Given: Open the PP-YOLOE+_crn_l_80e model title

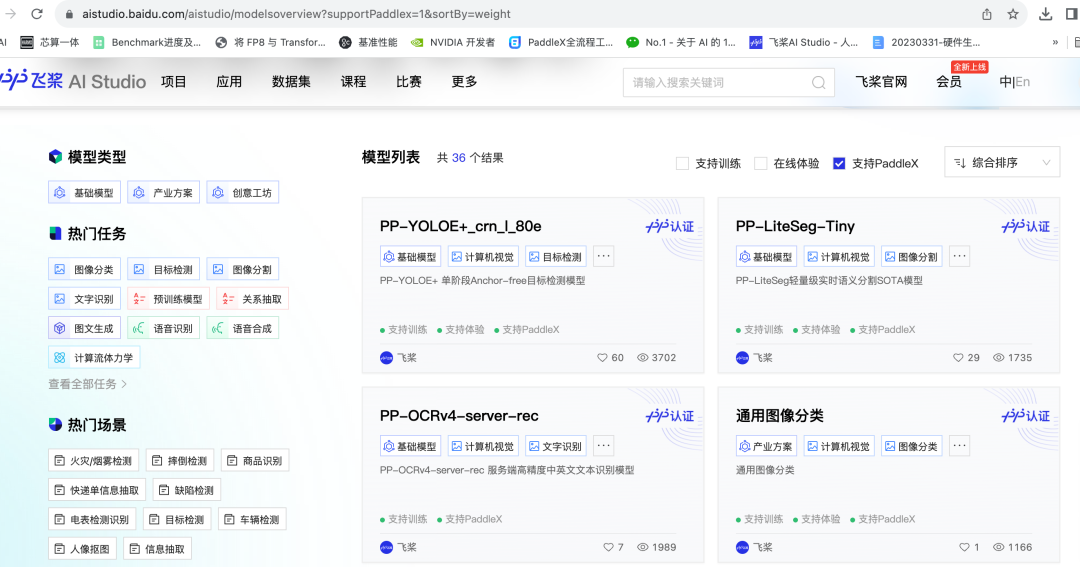Looking at the screenshot, I should (x=460, y=226).
